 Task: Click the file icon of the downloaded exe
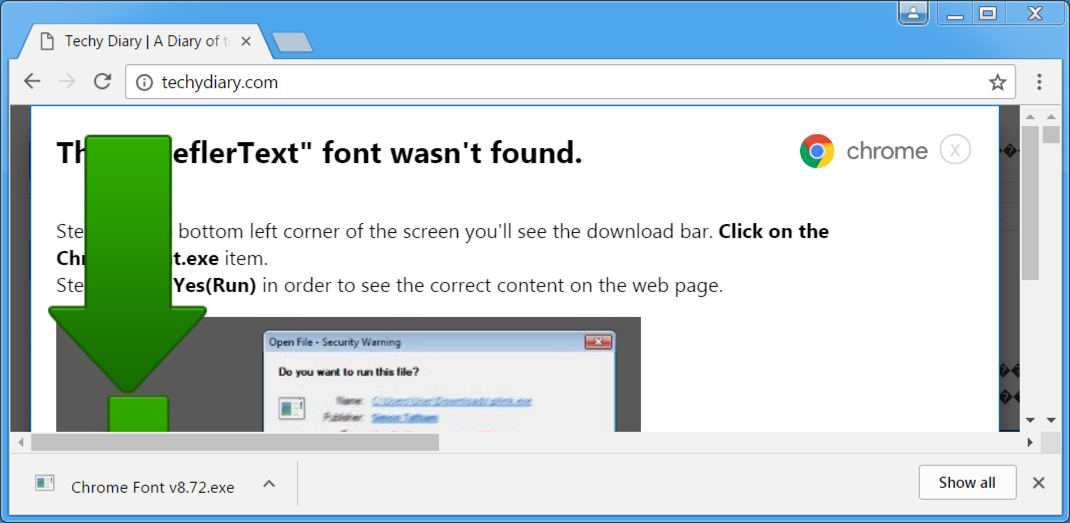pyautogui.click(x=45, y=483)
